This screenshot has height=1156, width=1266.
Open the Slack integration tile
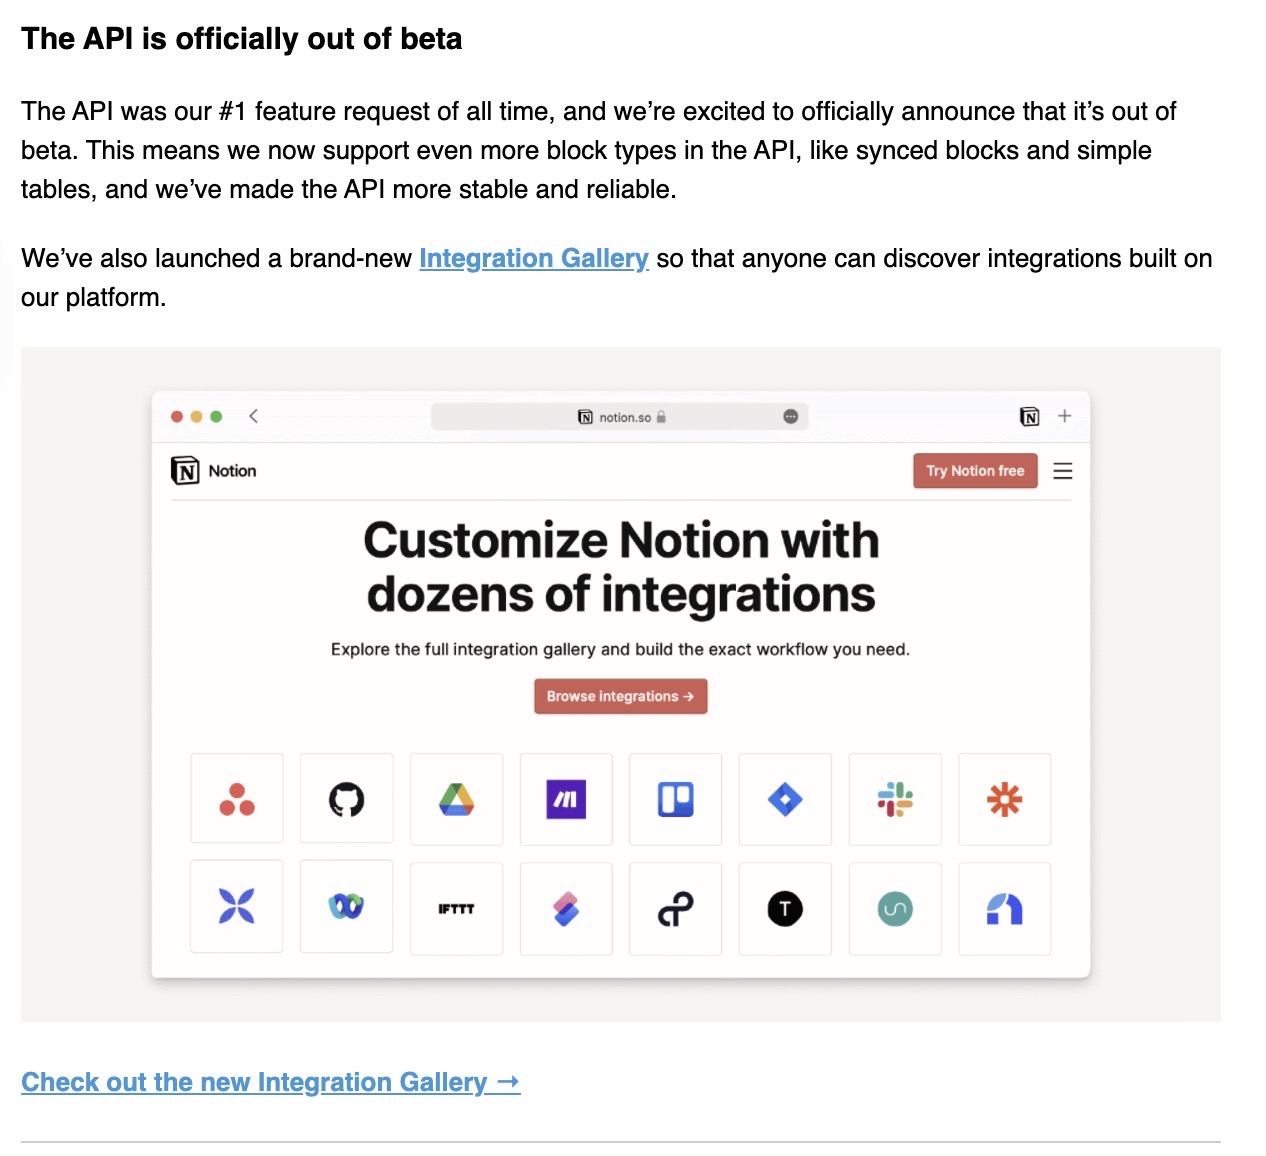pos(895,800)
